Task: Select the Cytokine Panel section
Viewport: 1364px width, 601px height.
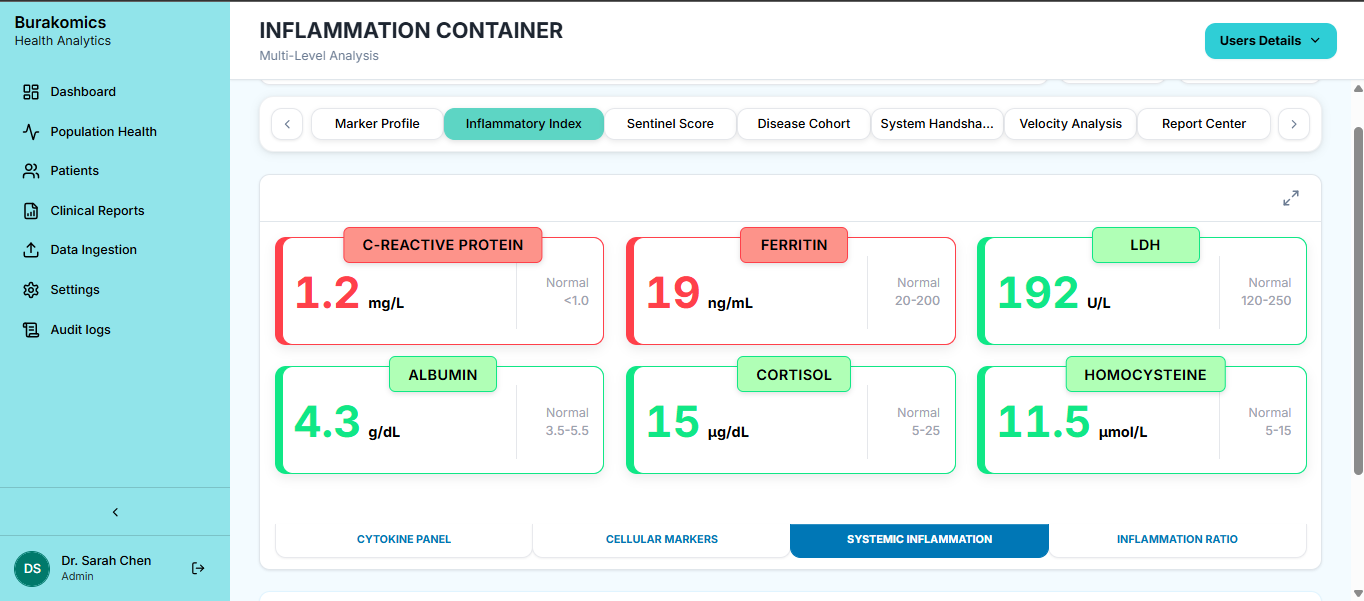Action: tap(404, 539)
